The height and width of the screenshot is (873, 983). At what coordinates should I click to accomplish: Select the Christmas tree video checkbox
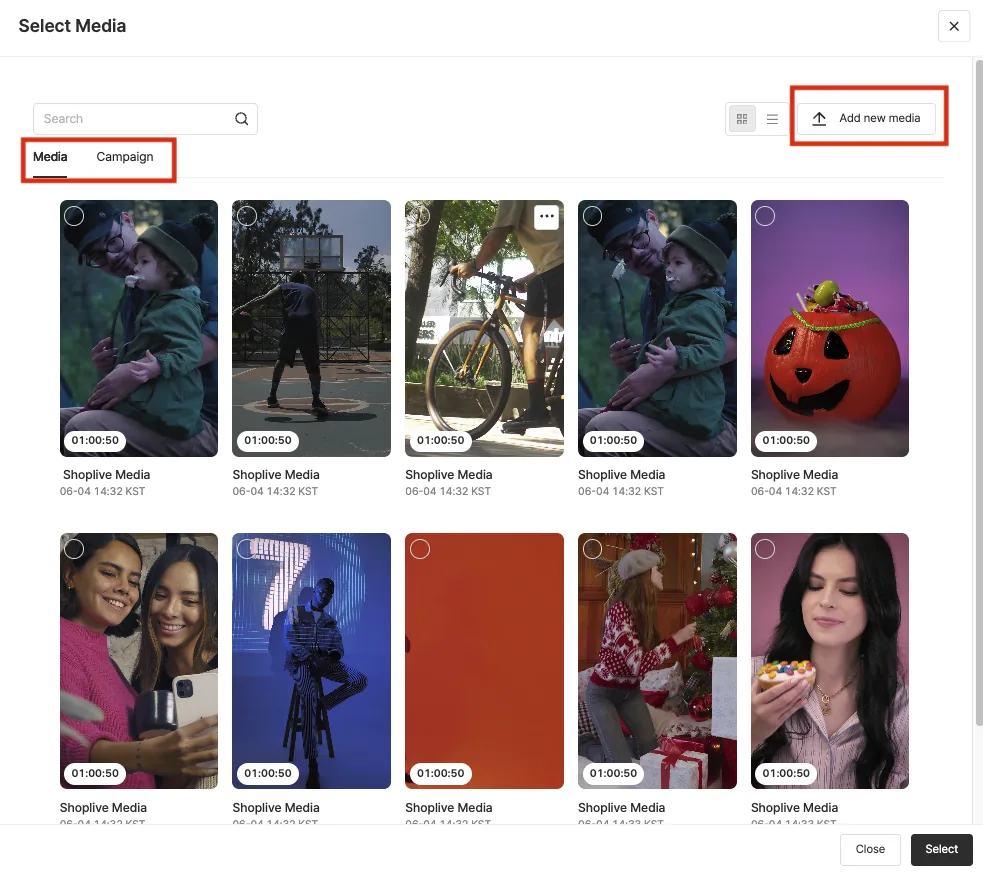tap(592, 549)
